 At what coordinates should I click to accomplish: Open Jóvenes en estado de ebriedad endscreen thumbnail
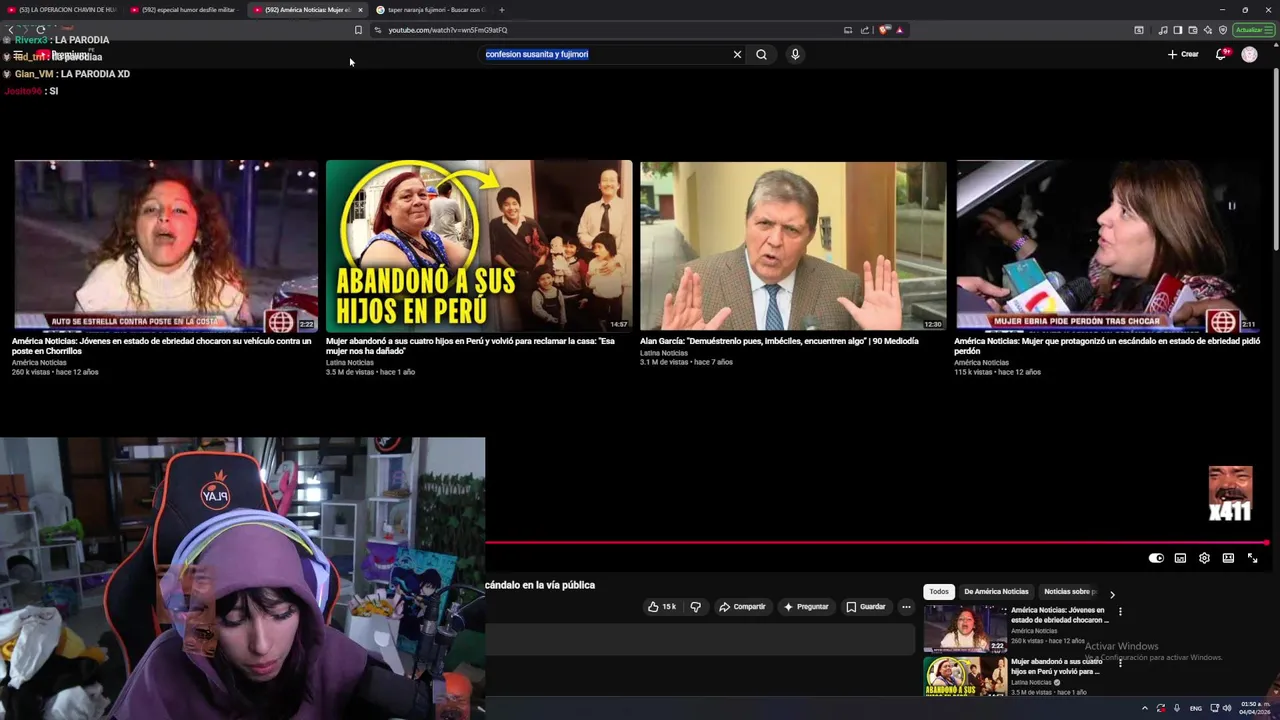click(x=166, y=246)
